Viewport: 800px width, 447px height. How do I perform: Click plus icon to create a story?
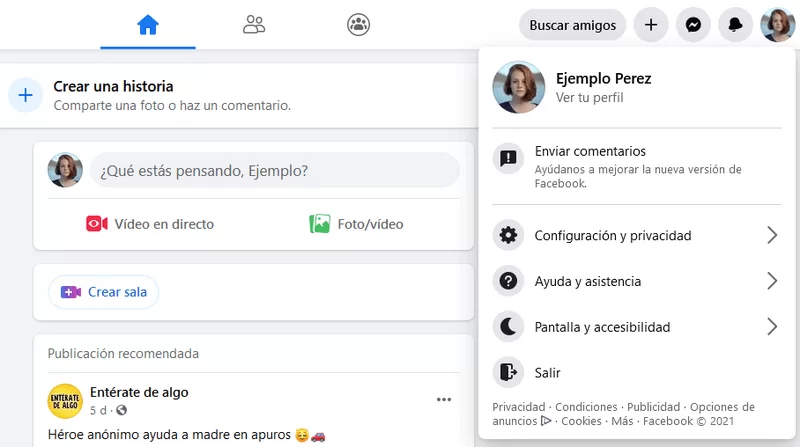tap(26, 95)
